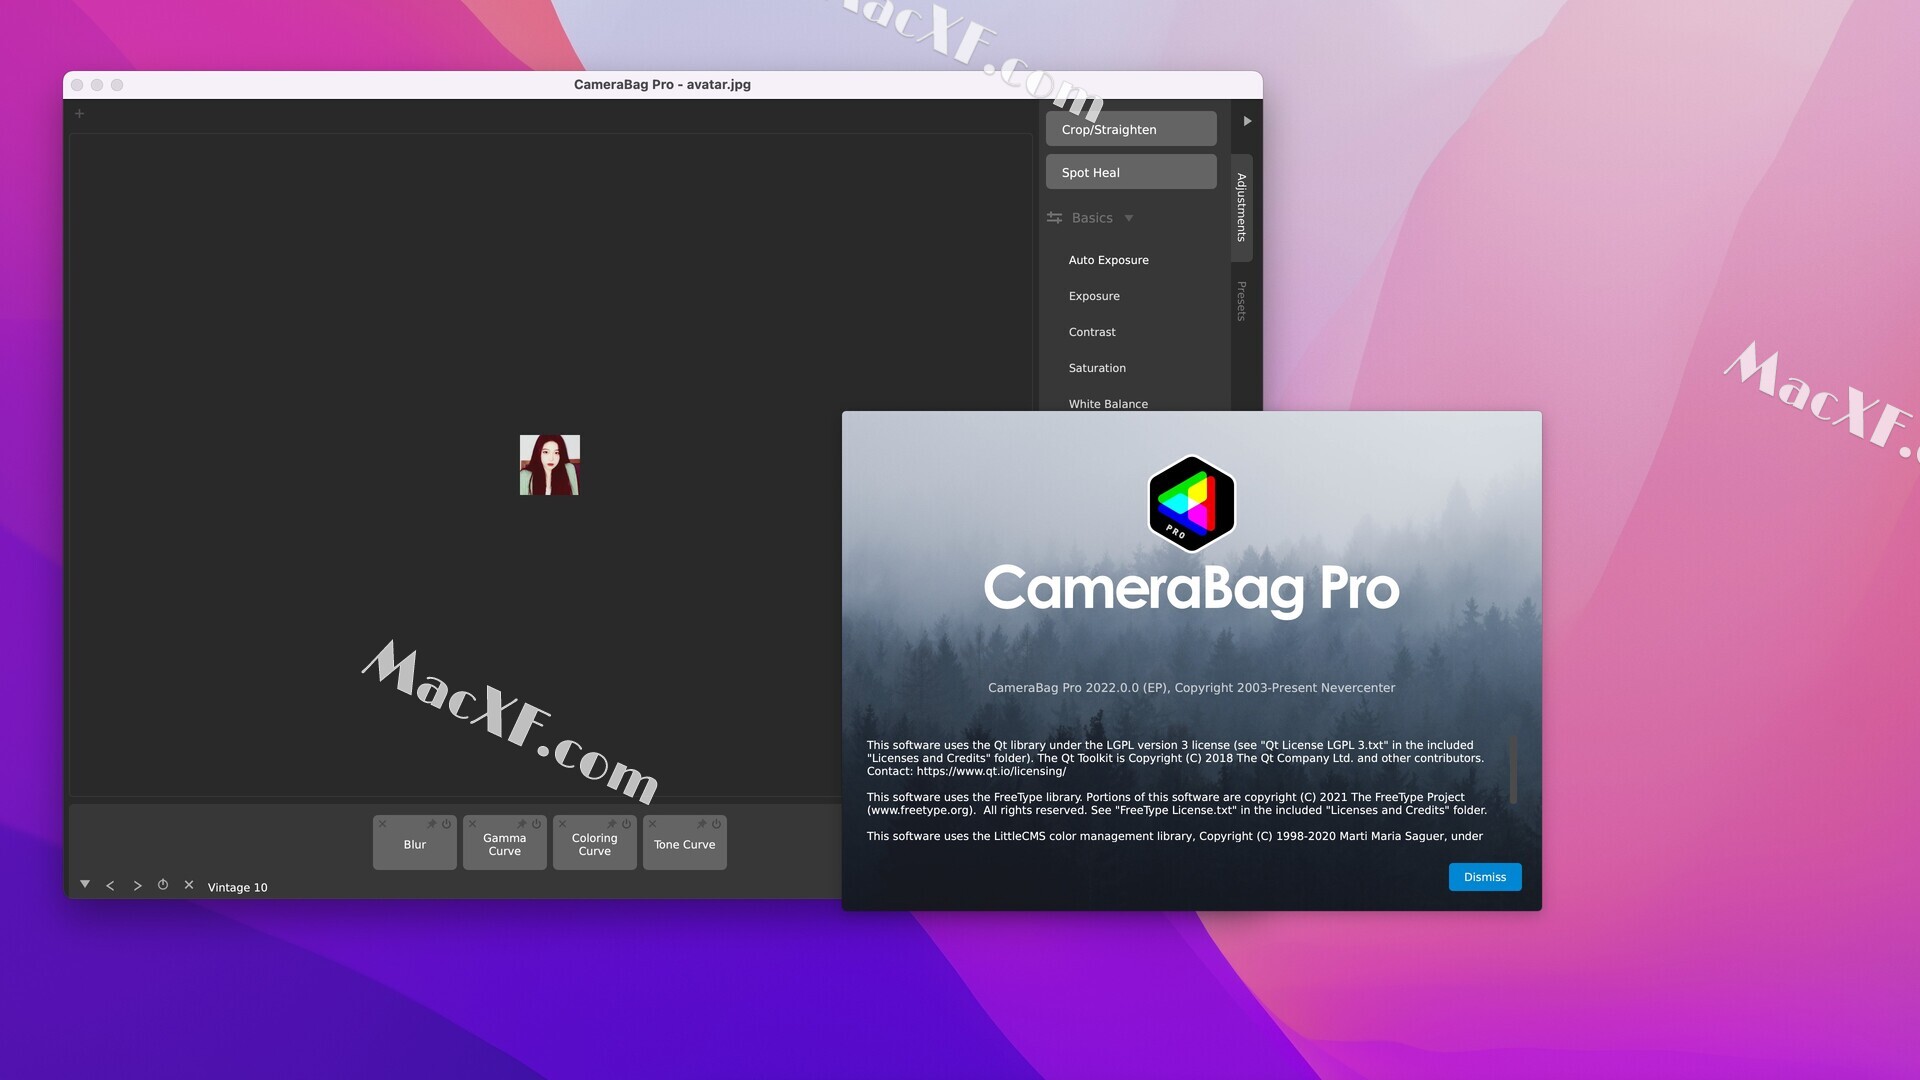This screenshot has height=1080, width=1920.
Task: Click the Blur tool icon
Action: (414, 844)
